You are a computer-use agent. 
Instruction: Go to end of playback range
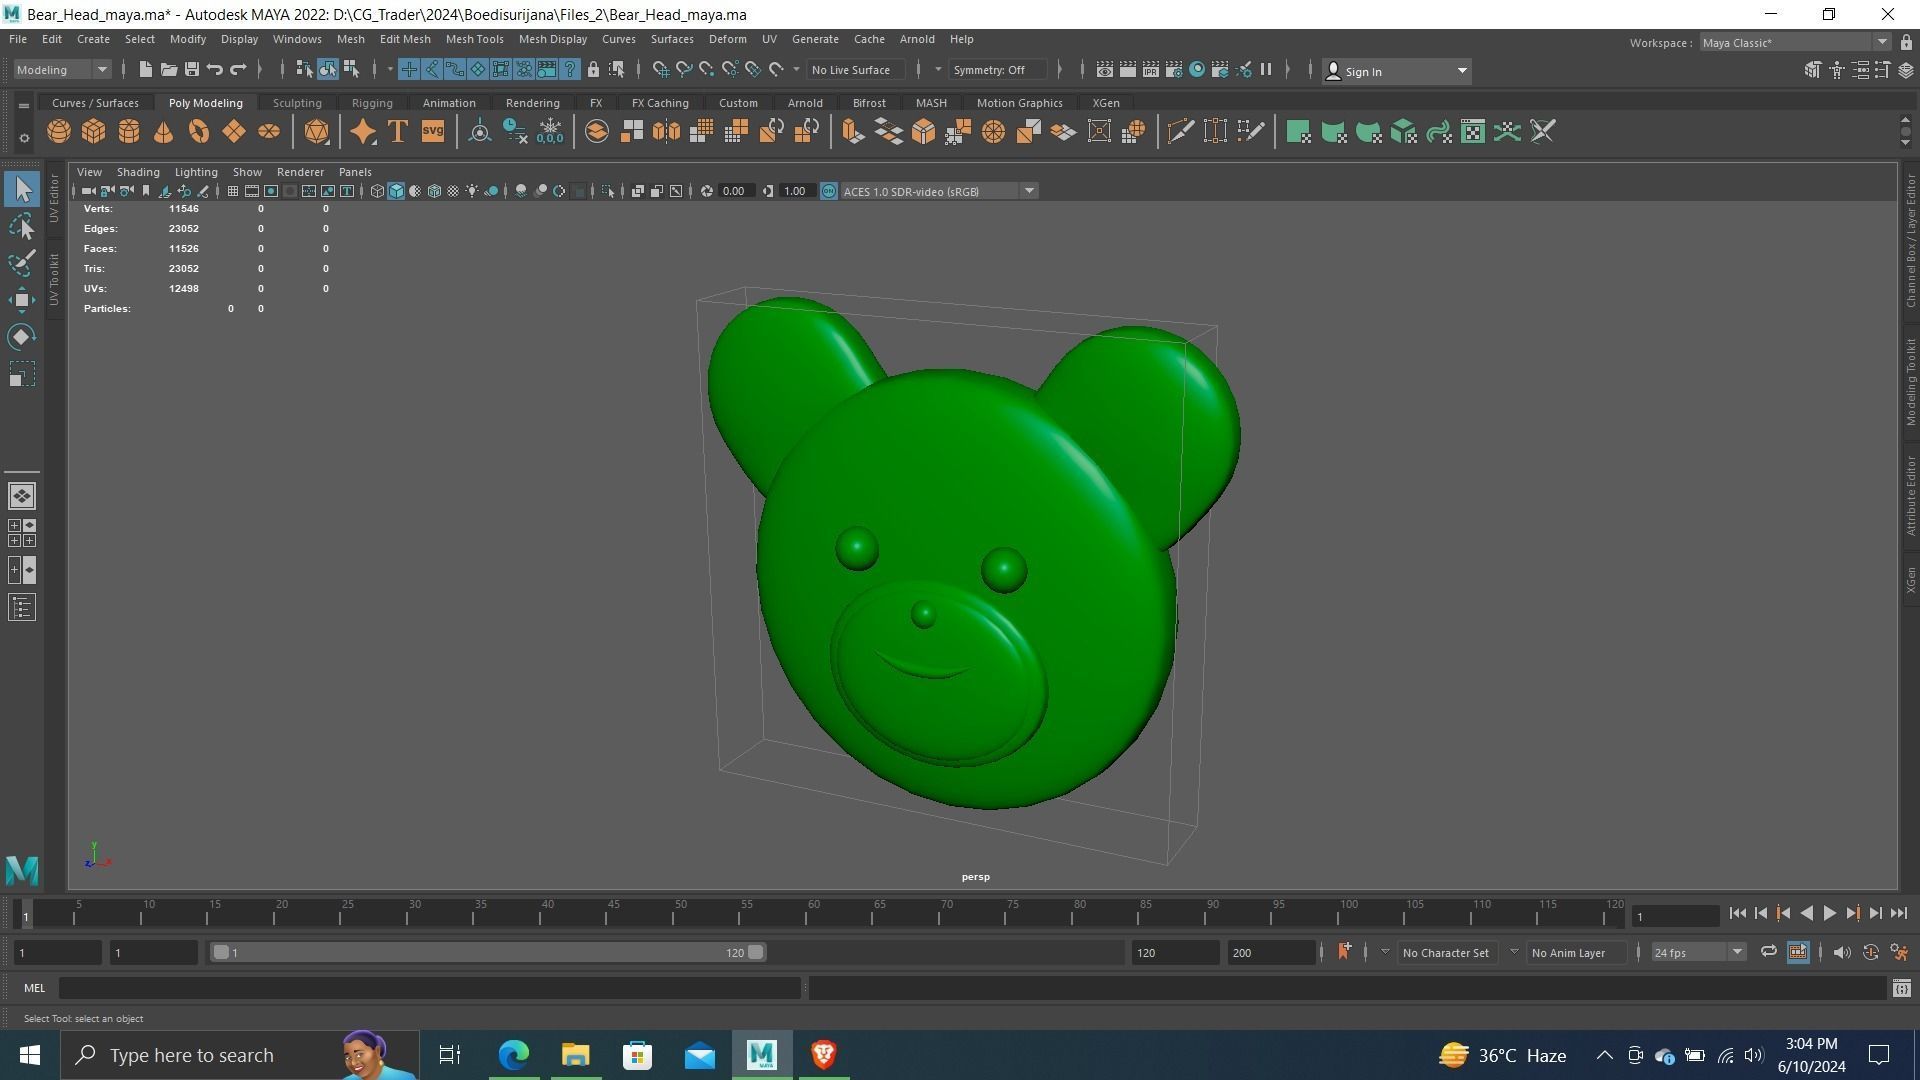1898,914
